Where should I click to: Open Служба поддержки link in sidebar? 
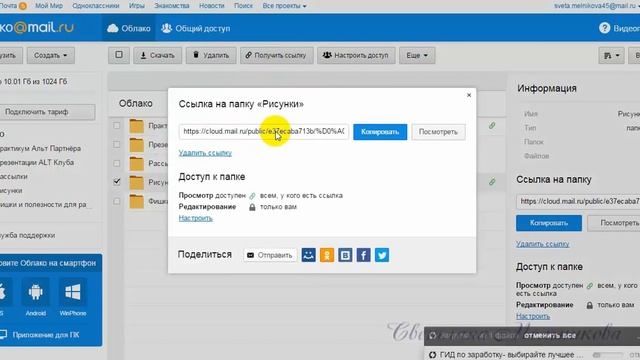pos(27,235)
